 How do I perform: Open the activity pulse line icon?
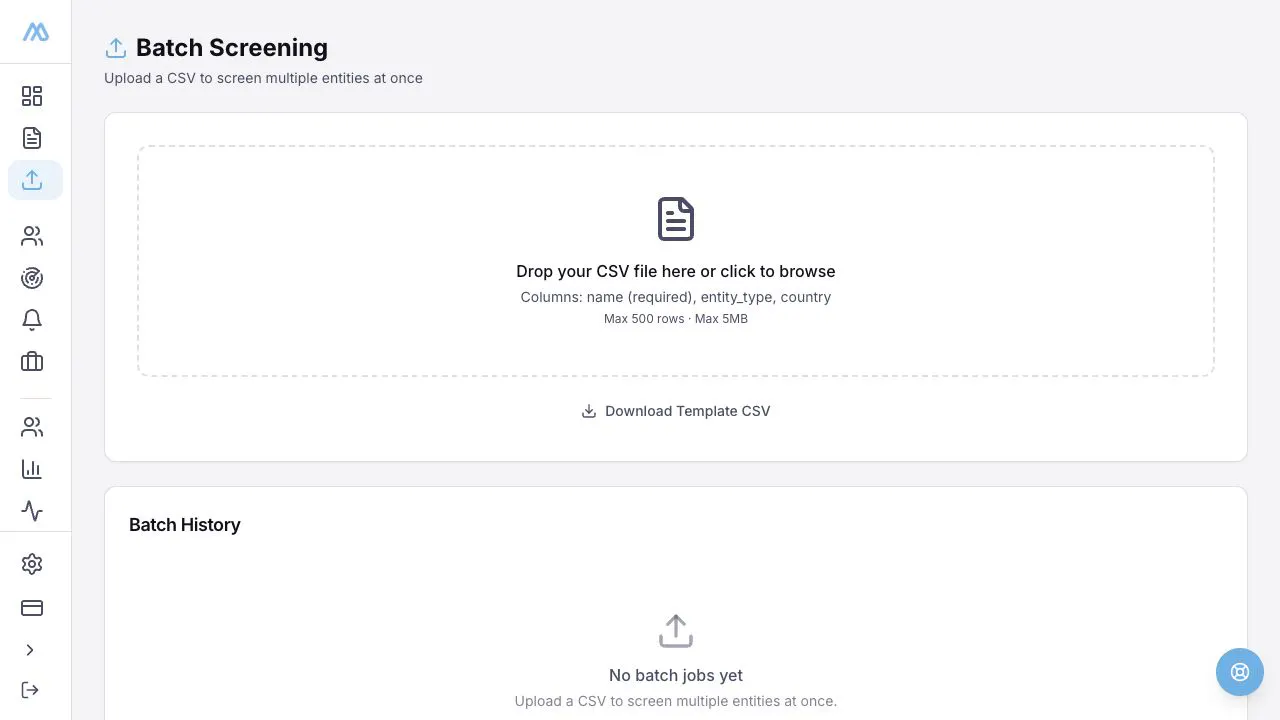click(32, 511)
